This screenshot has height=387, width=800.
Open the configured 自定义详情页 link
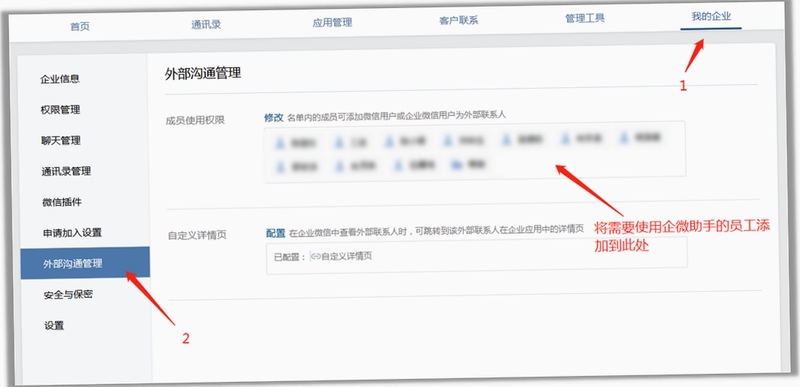346,256
